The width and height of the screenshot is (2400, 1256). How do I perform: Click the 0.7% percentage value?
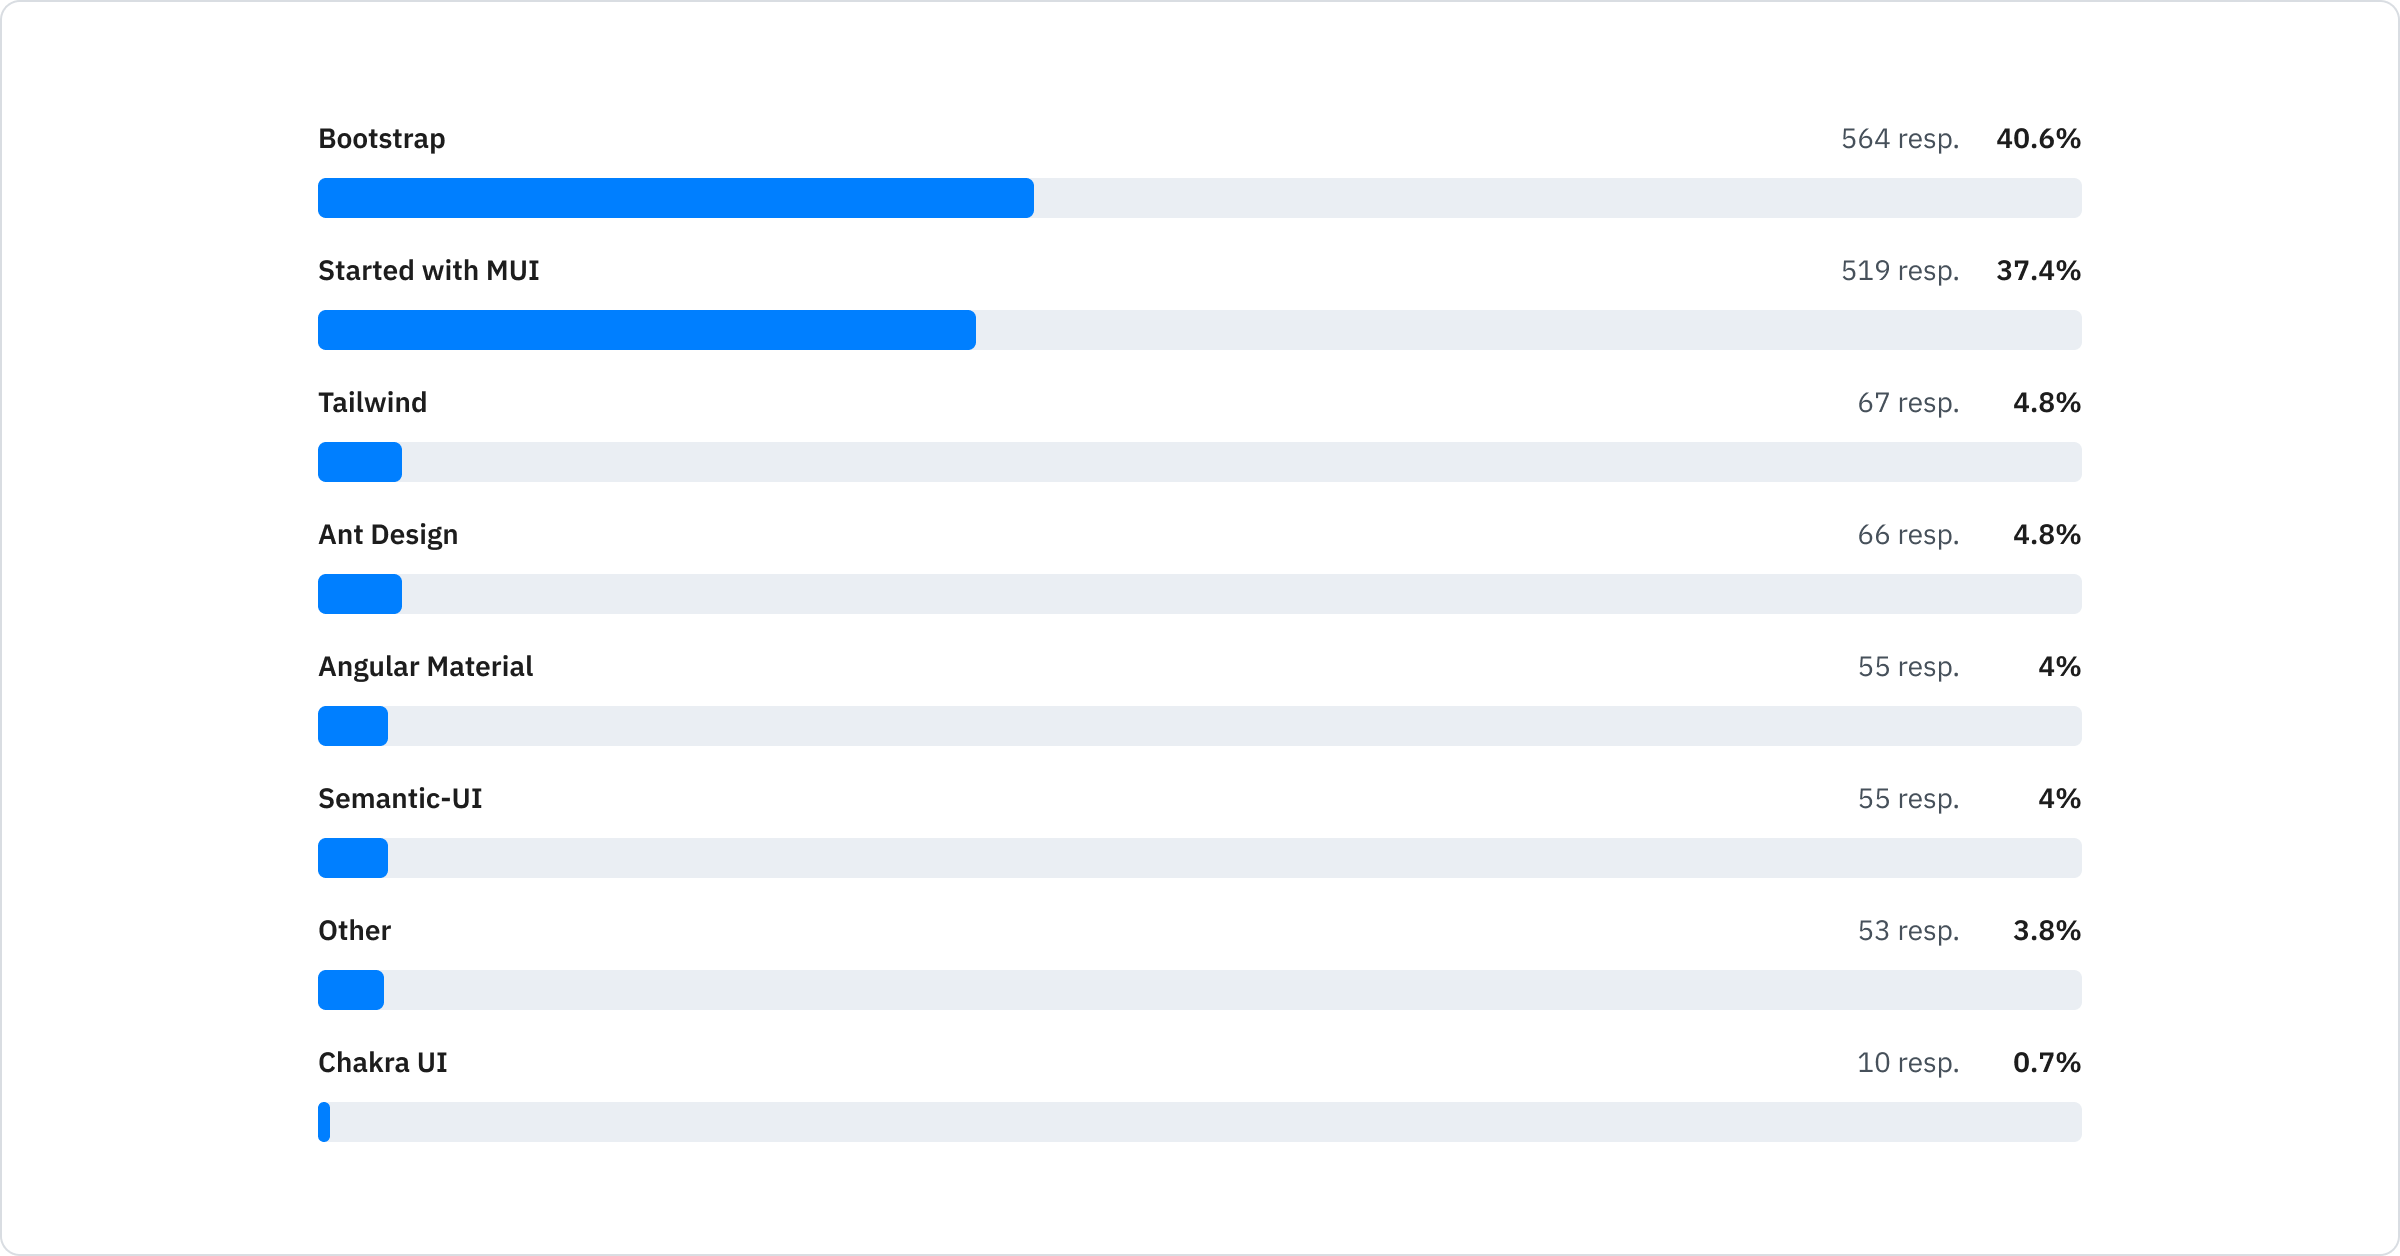2046,1063
